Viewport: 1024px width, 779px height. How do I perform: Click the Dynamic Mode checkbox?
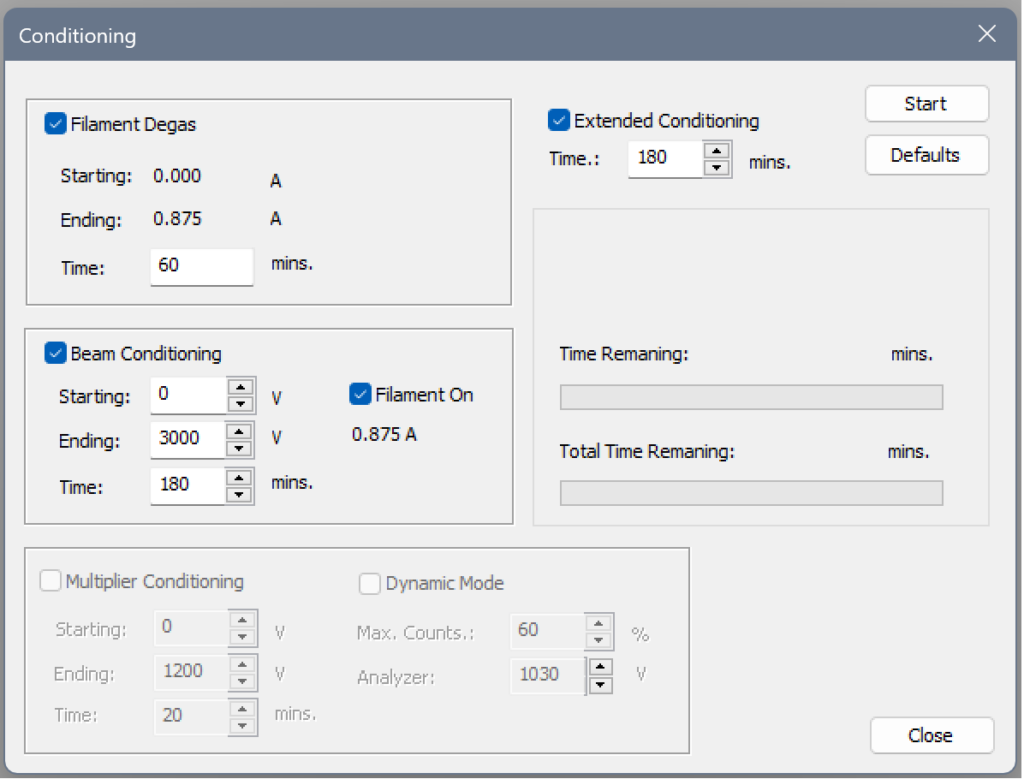[369, 583]
